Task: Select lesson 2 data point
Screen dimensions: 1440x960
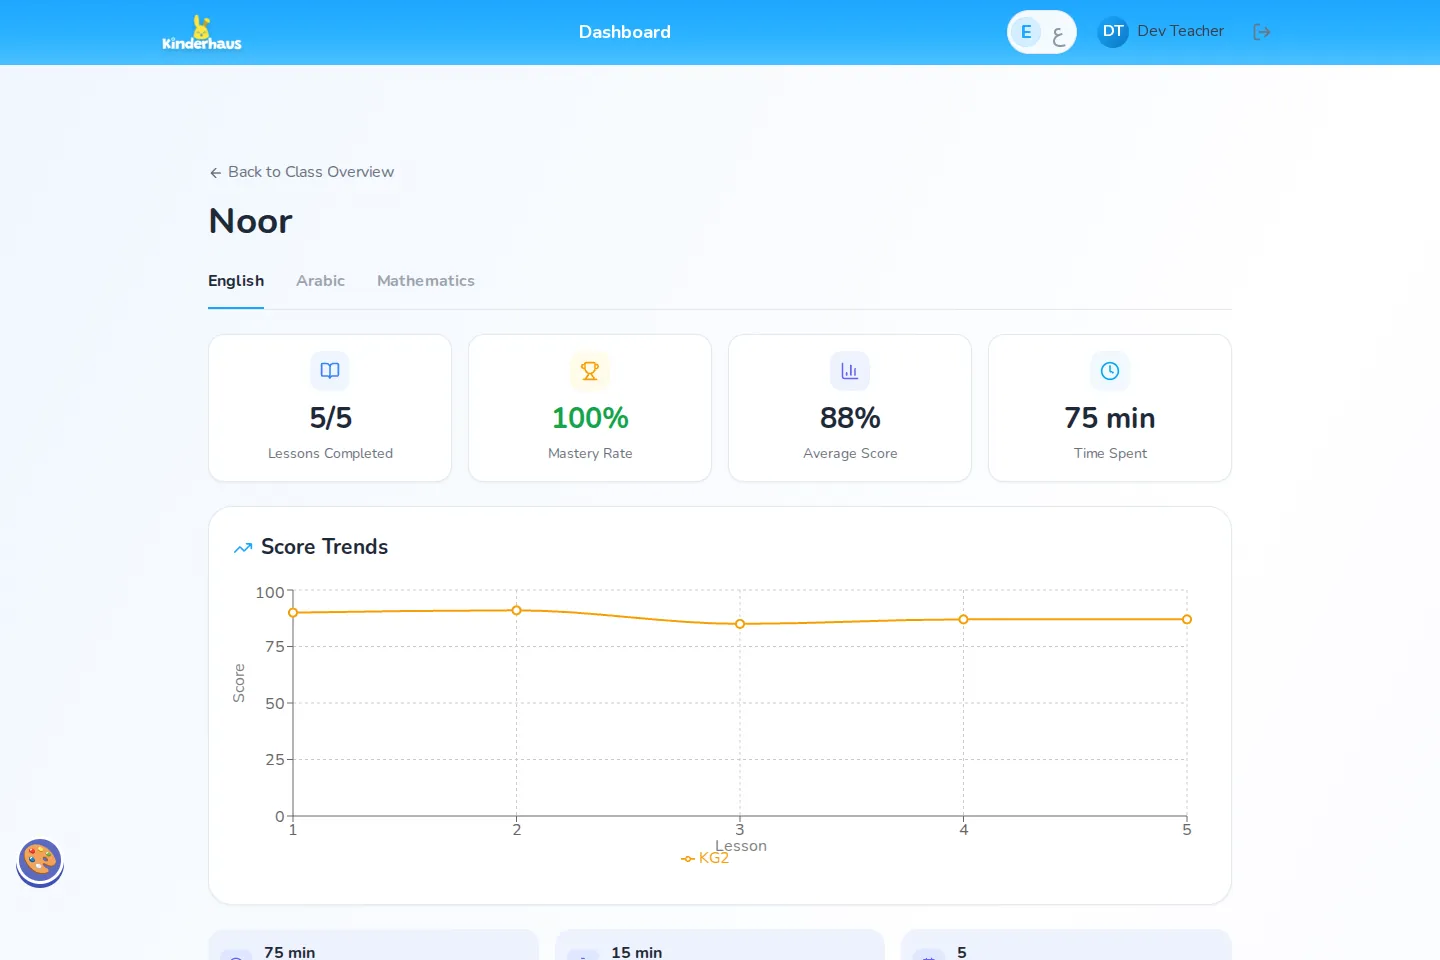Action: (516, 610)
